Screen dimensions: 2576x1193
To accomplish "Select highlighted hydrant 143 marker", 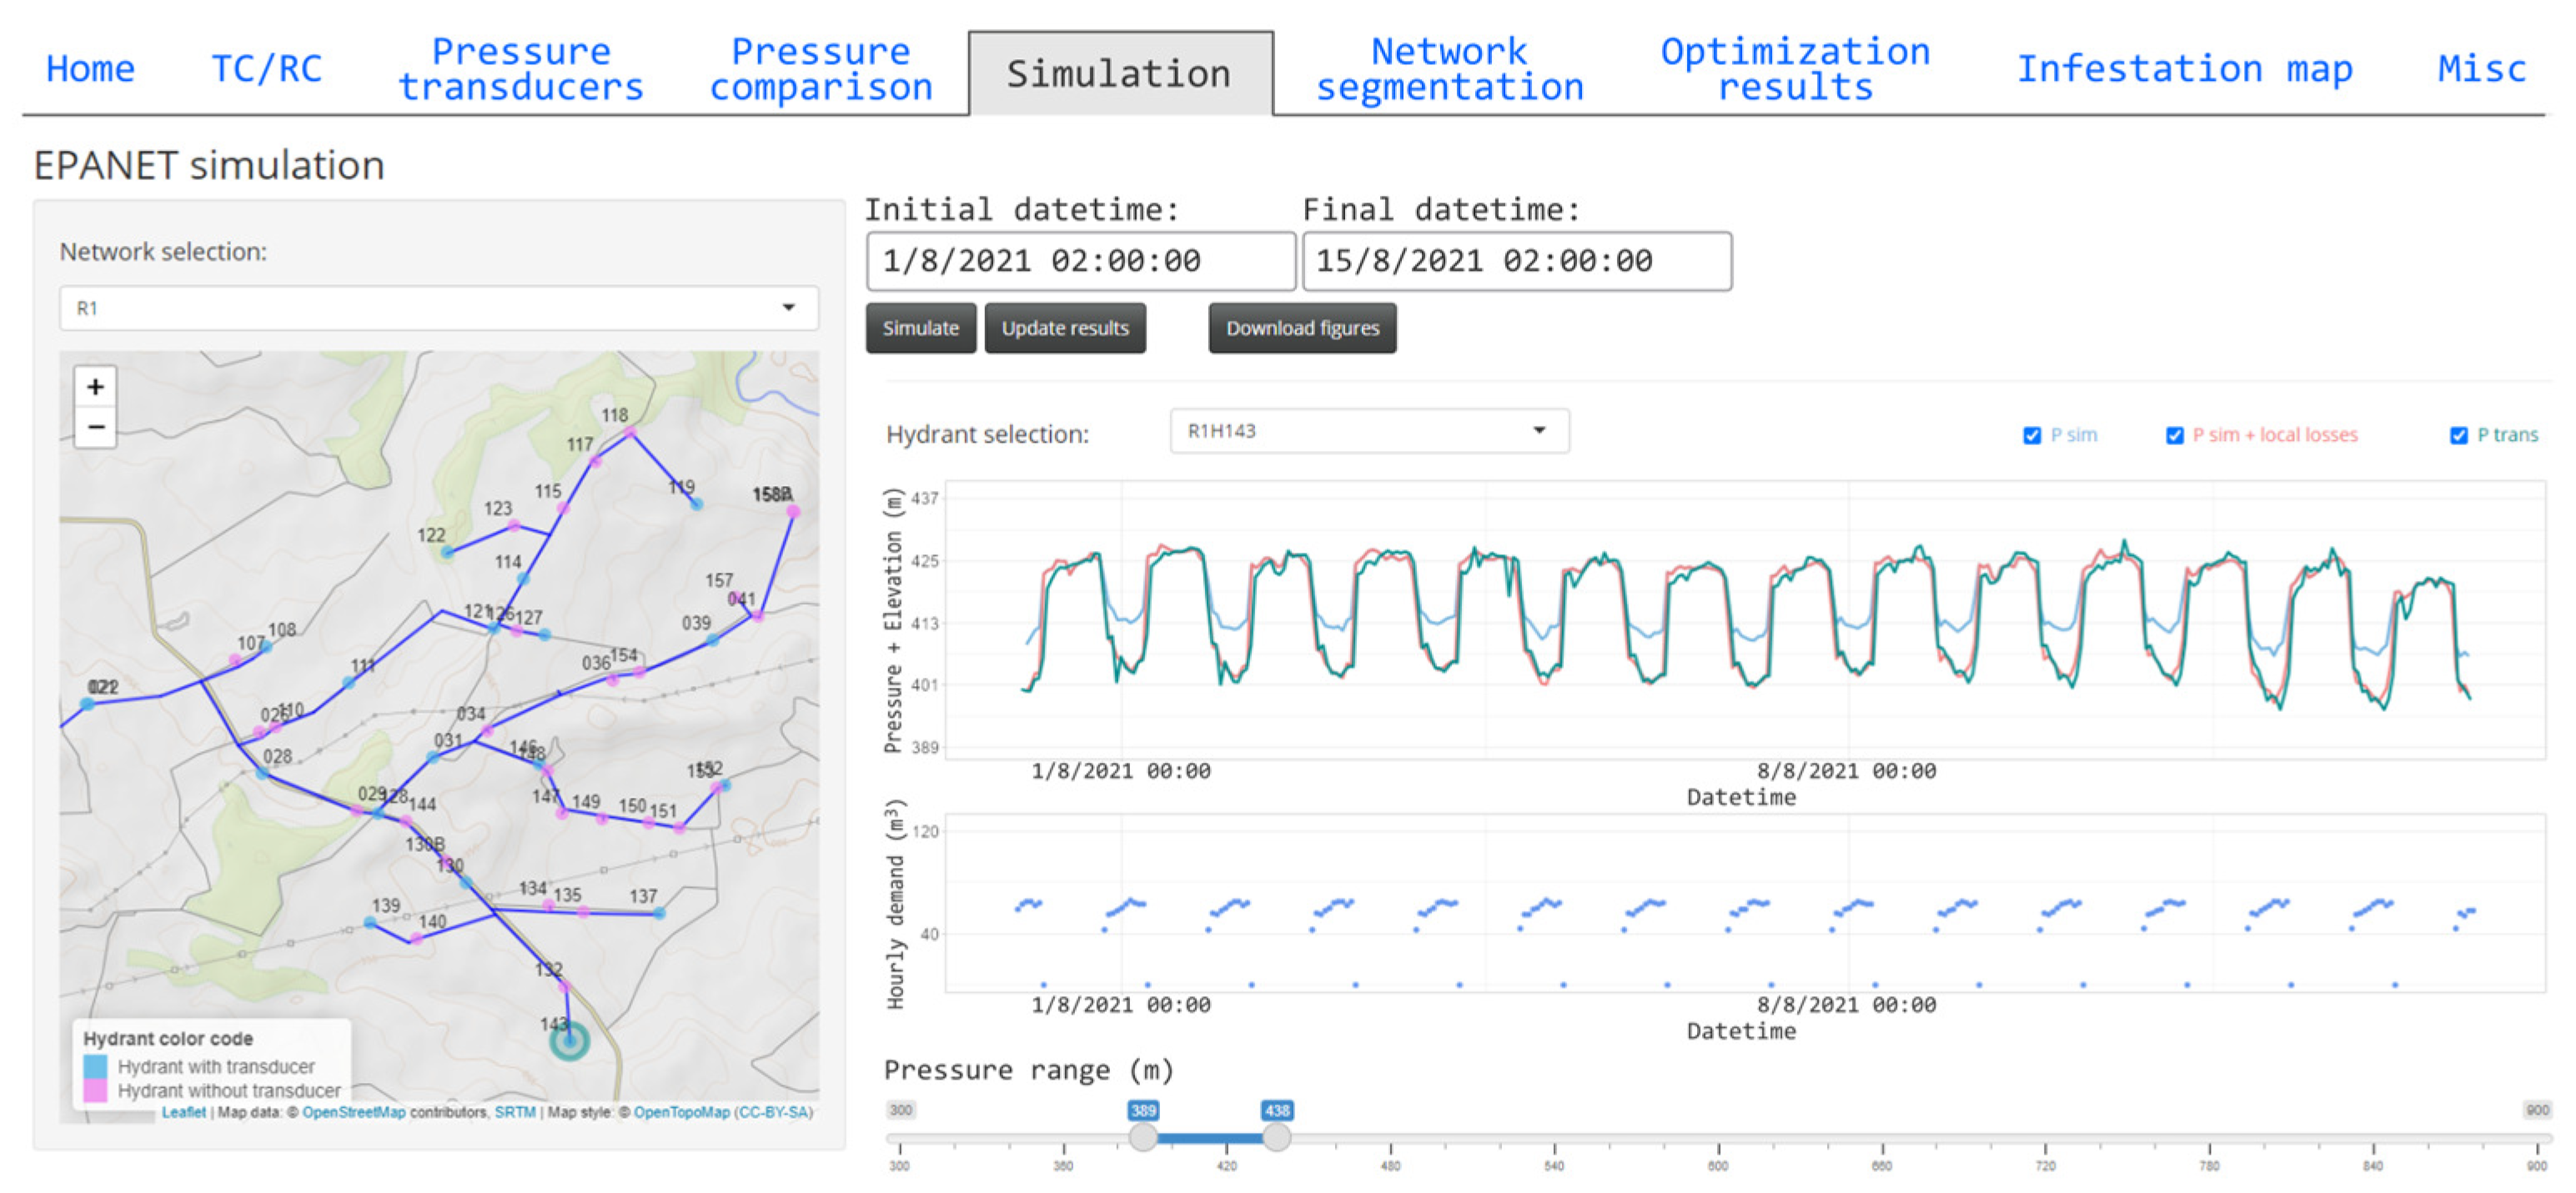I will pyautogui.click(x=569, y=1041).
